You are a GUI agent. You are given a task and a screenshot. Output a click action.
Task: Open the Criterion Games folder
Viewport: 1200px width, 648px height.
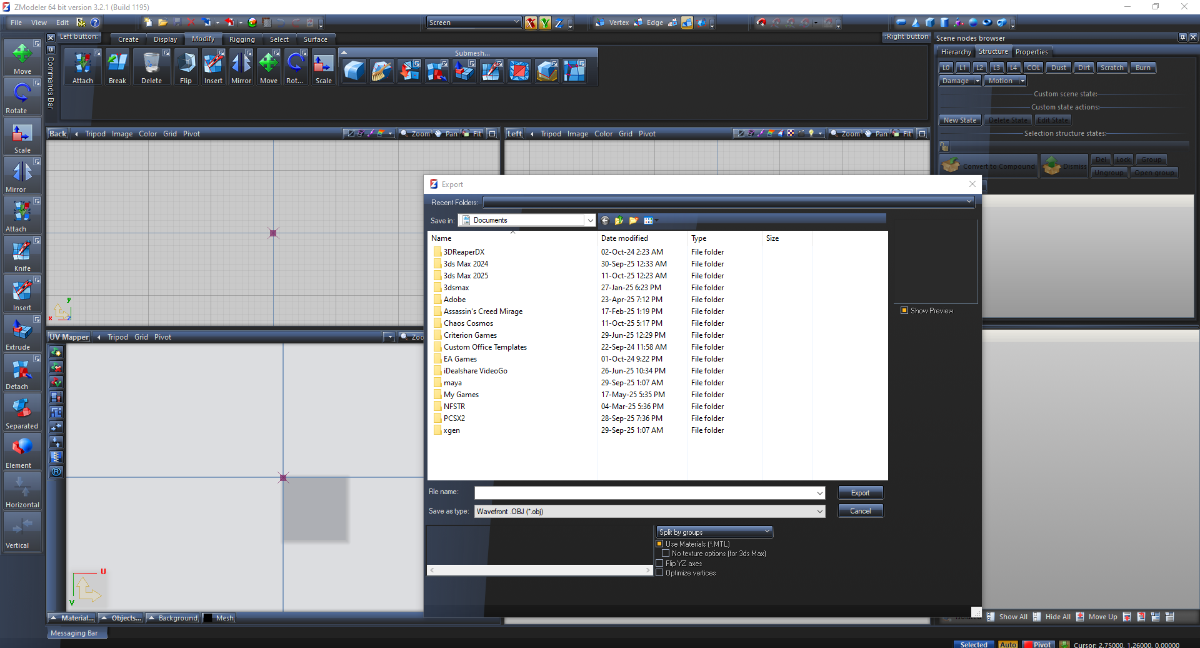click(x=470, y=335)
